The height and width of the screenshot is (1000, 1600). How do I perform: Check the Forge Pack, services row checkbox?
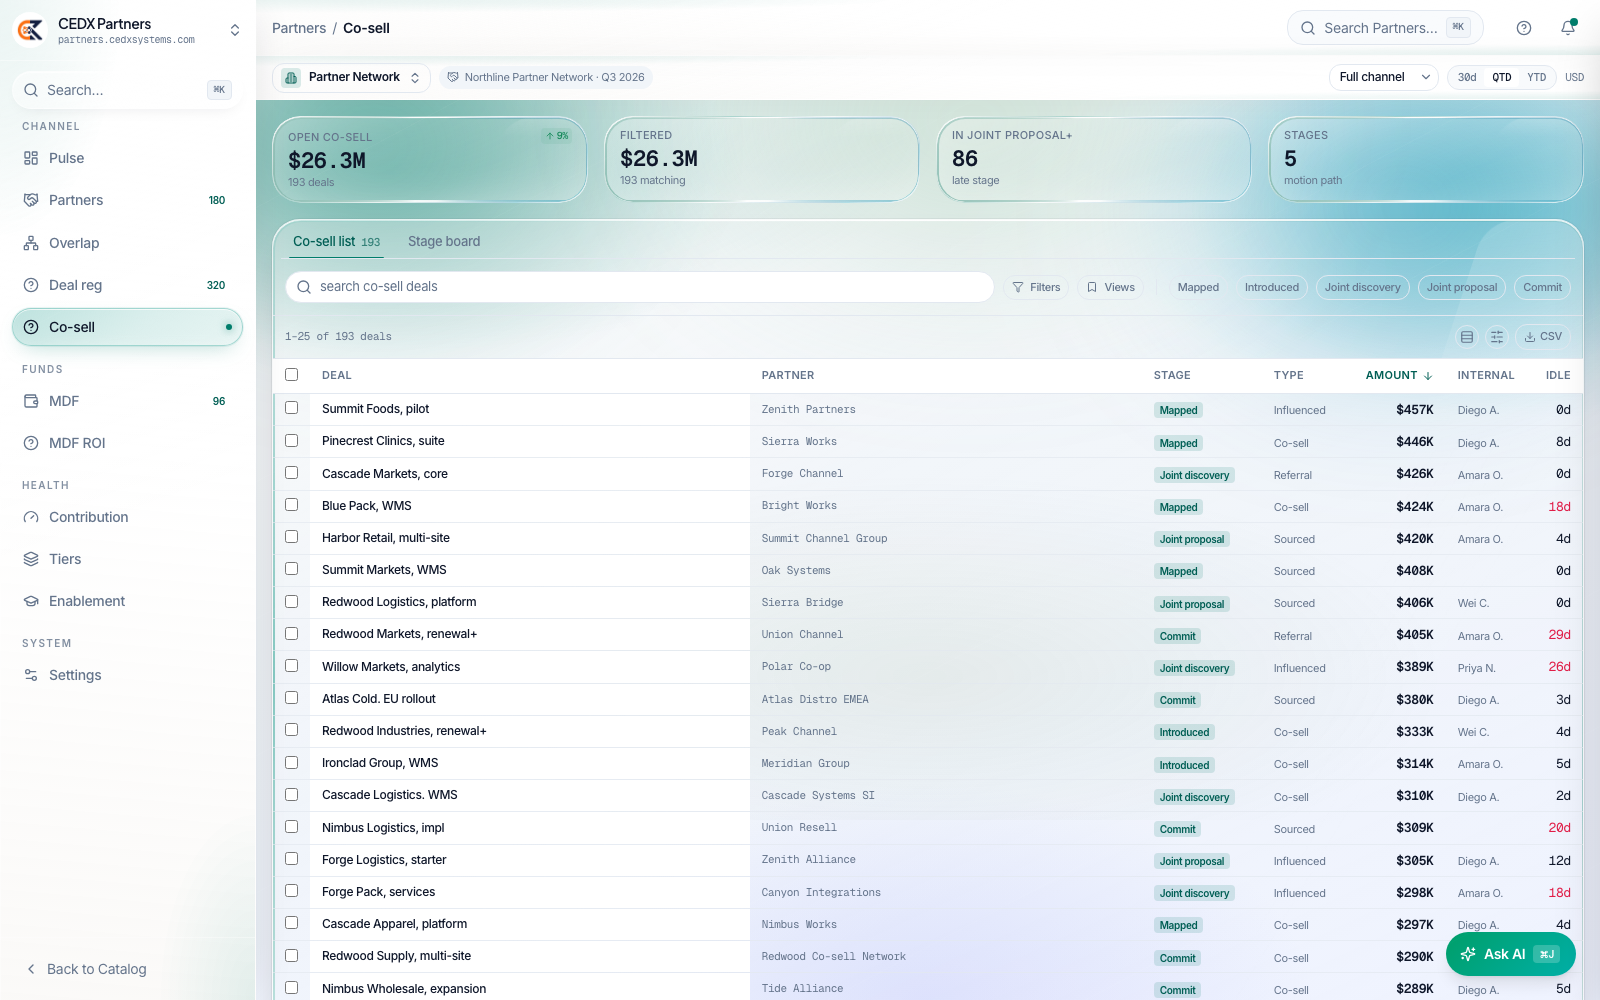(x=292, y=891)
